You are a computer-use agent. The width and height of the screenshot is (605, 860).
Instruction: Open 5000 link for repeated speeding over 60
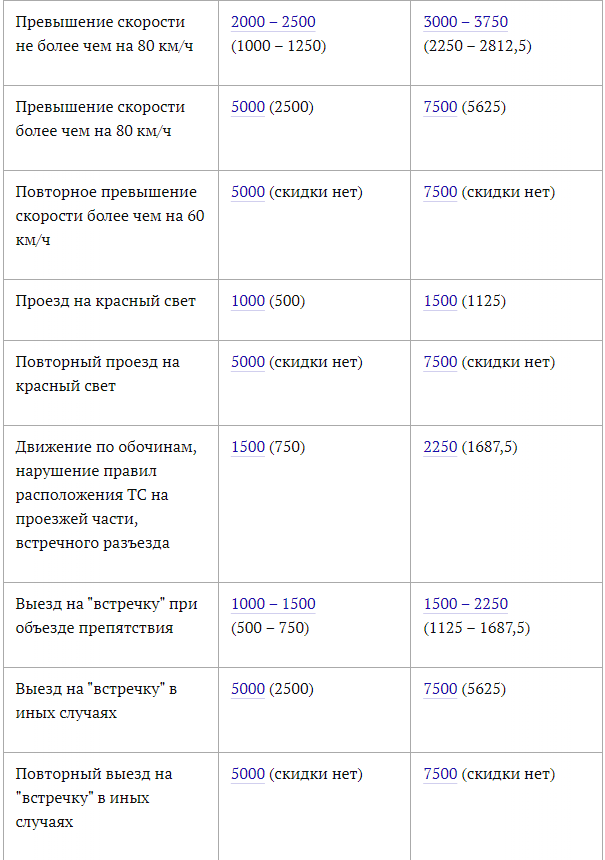(248, 192)
